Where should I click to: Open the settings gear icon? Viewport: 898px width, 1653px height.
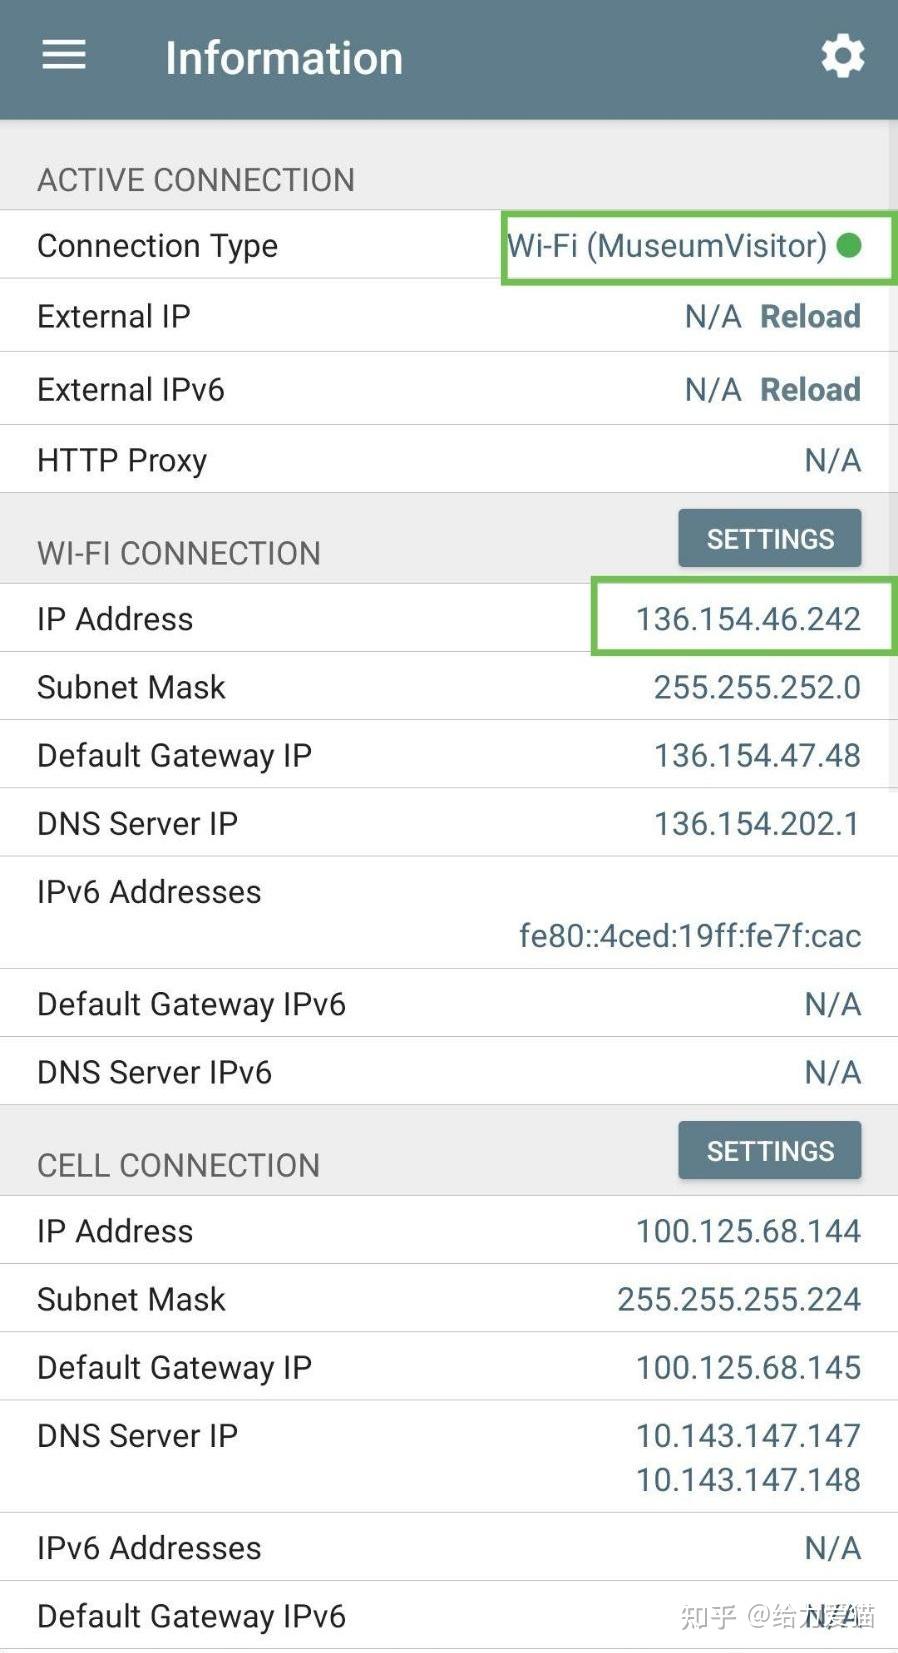click(x=843, y=56)
